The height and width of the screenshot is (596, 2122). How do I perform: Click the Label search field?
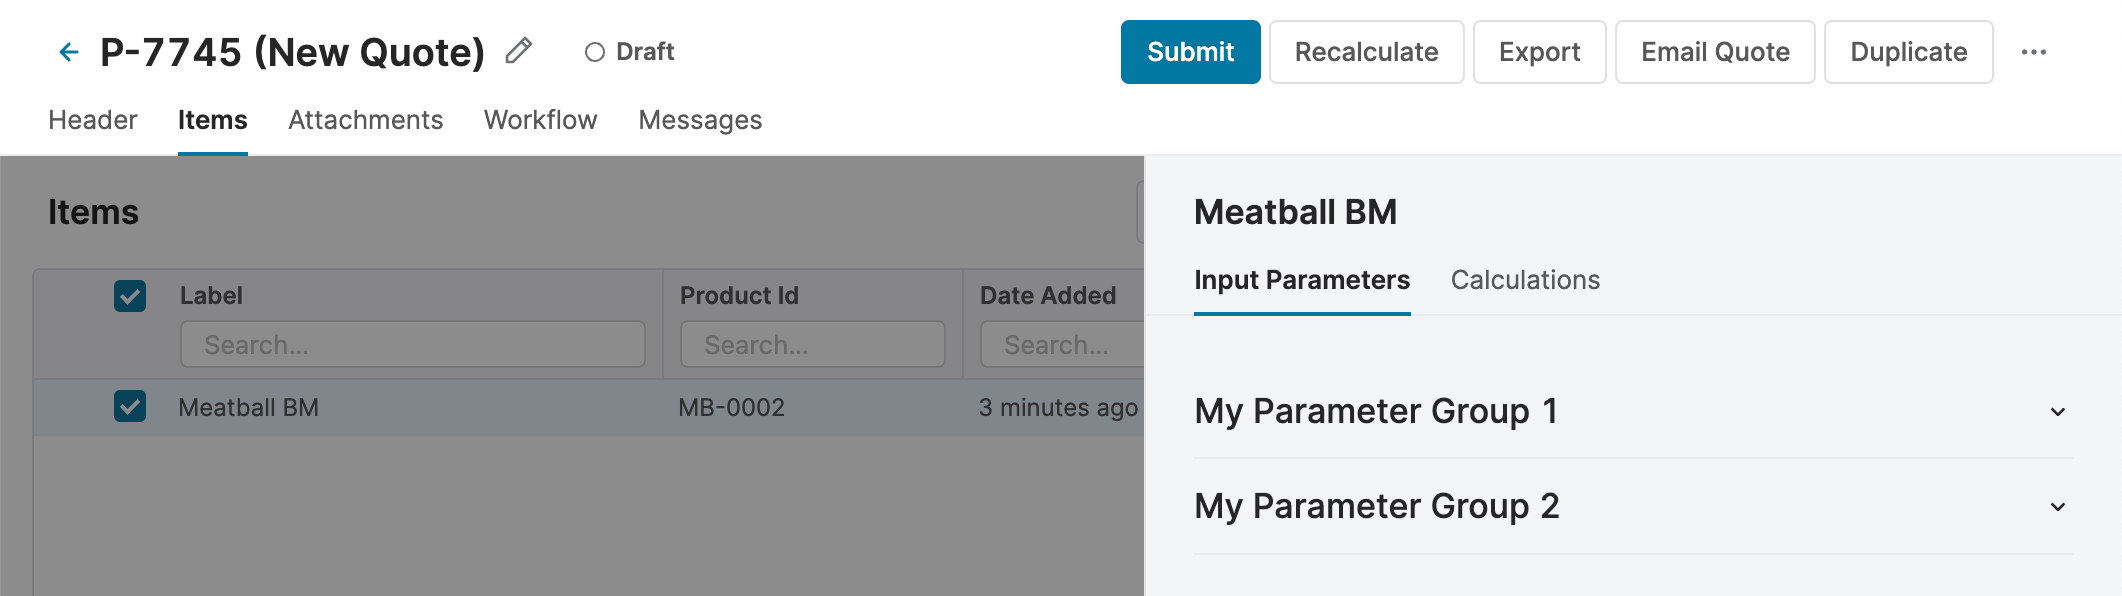pyautogui.click(x=412, y=344)
